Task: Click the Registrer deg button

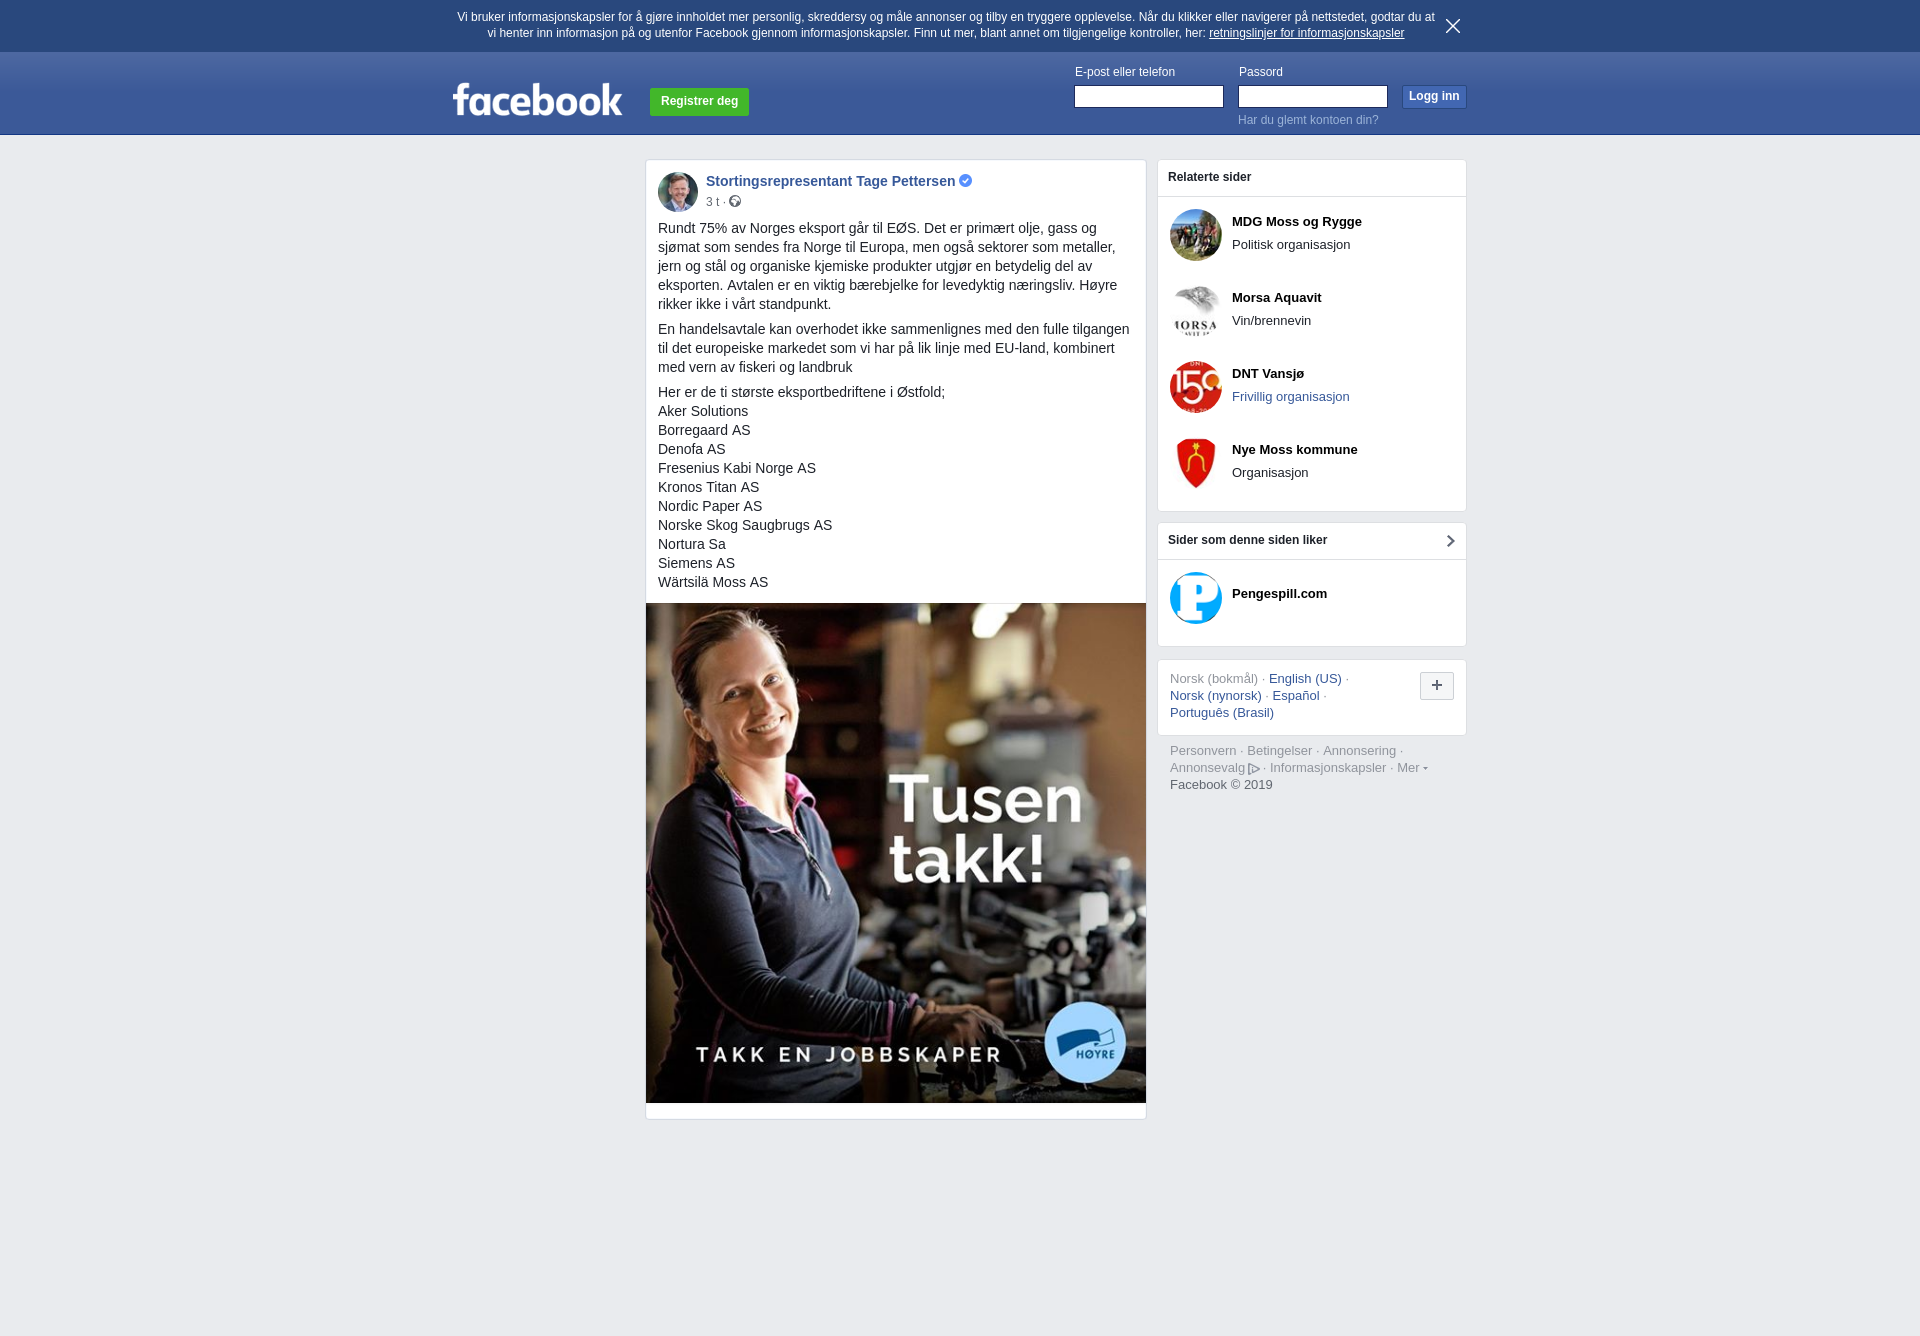Action: (x=699, y=102)
